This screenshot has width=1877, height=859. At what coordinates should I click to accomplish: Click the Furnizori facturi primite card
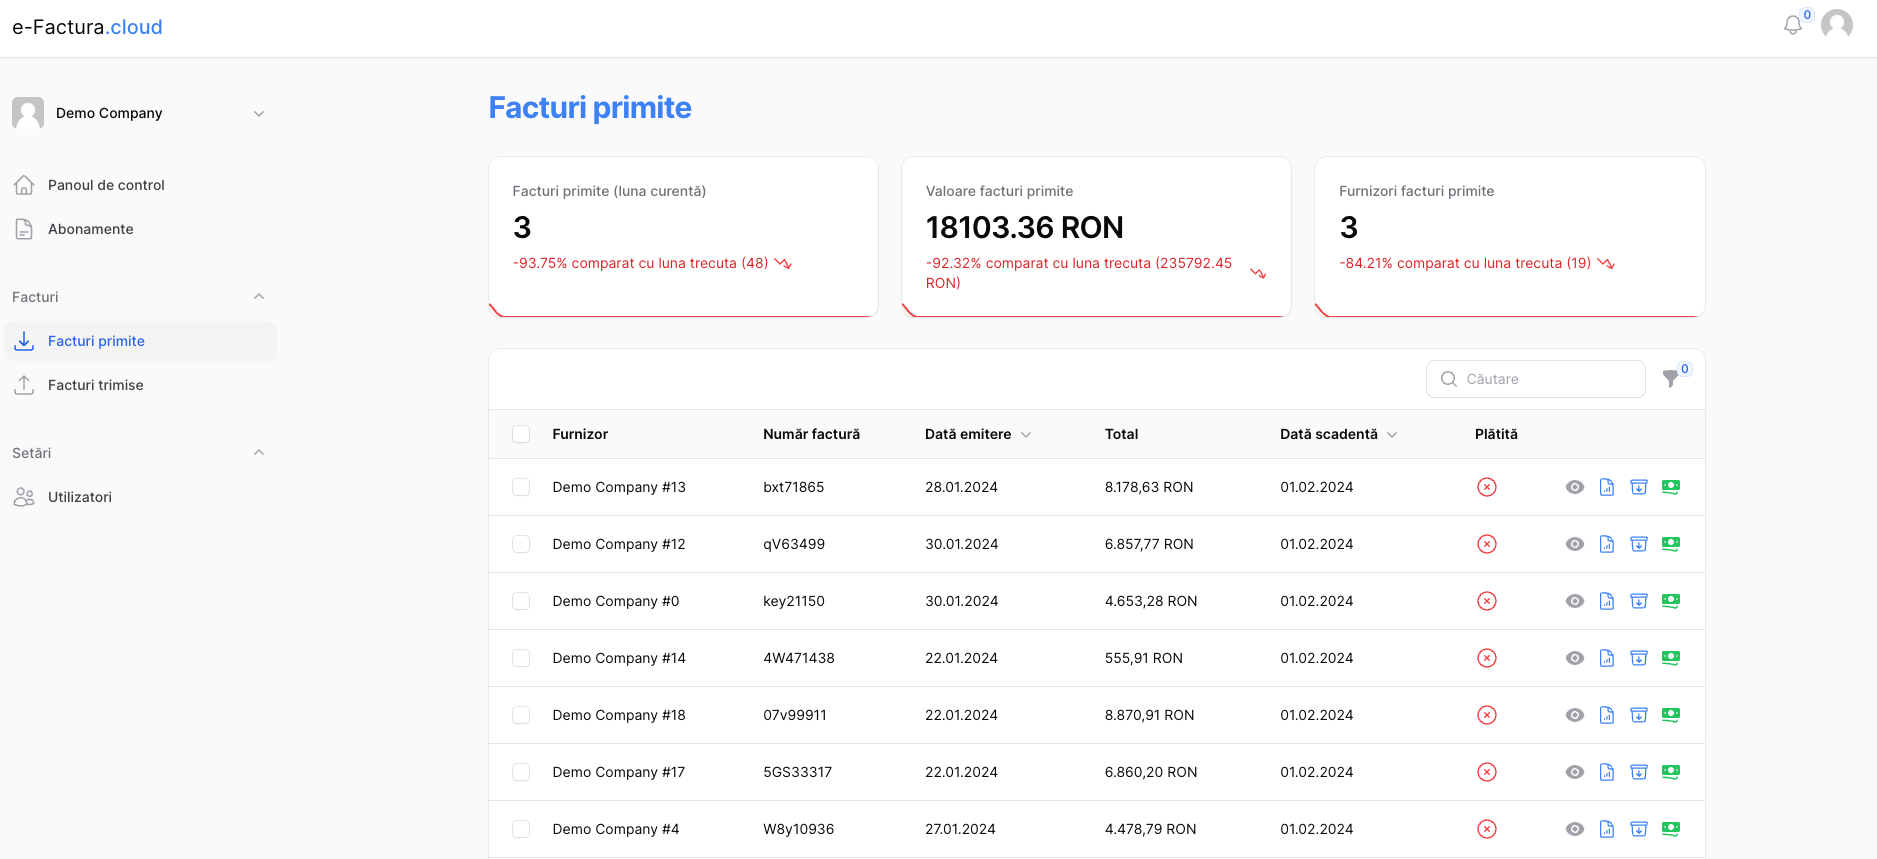click(x=1510, y=237)
